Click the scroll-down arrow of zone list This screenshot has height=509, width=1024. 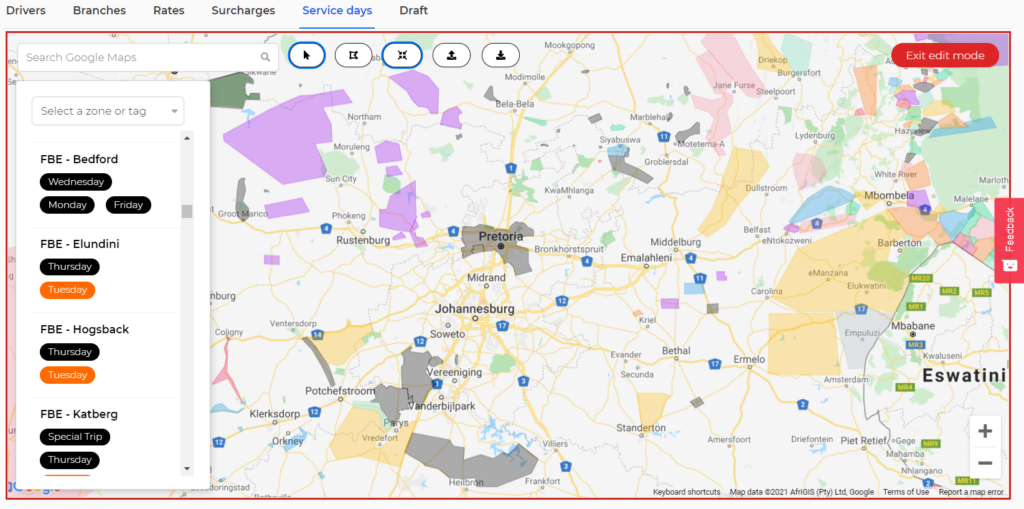[187, 468]
